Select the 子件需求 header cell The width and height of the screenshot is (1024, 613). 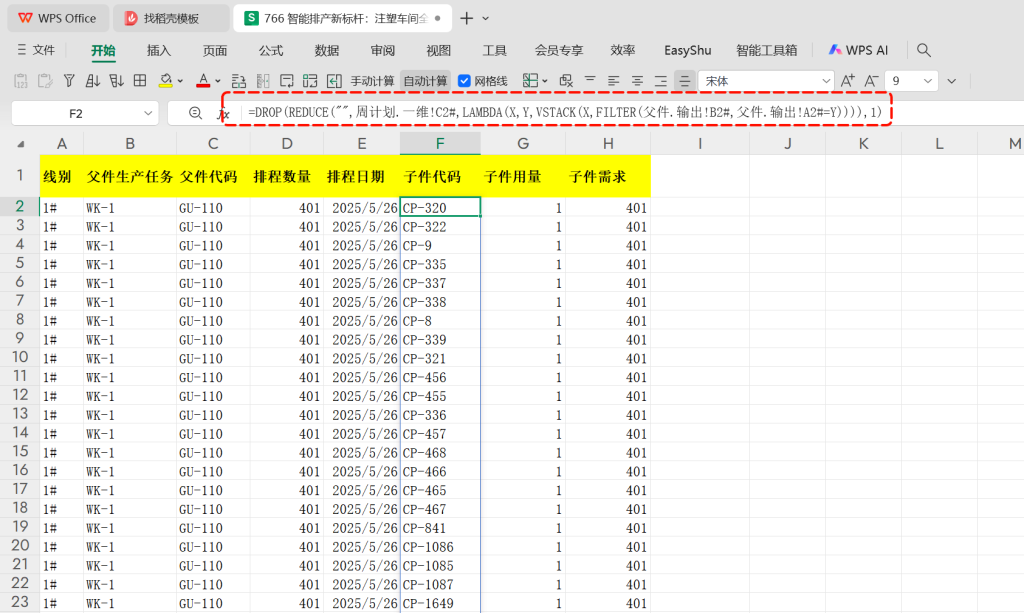(x=607, y=176)
